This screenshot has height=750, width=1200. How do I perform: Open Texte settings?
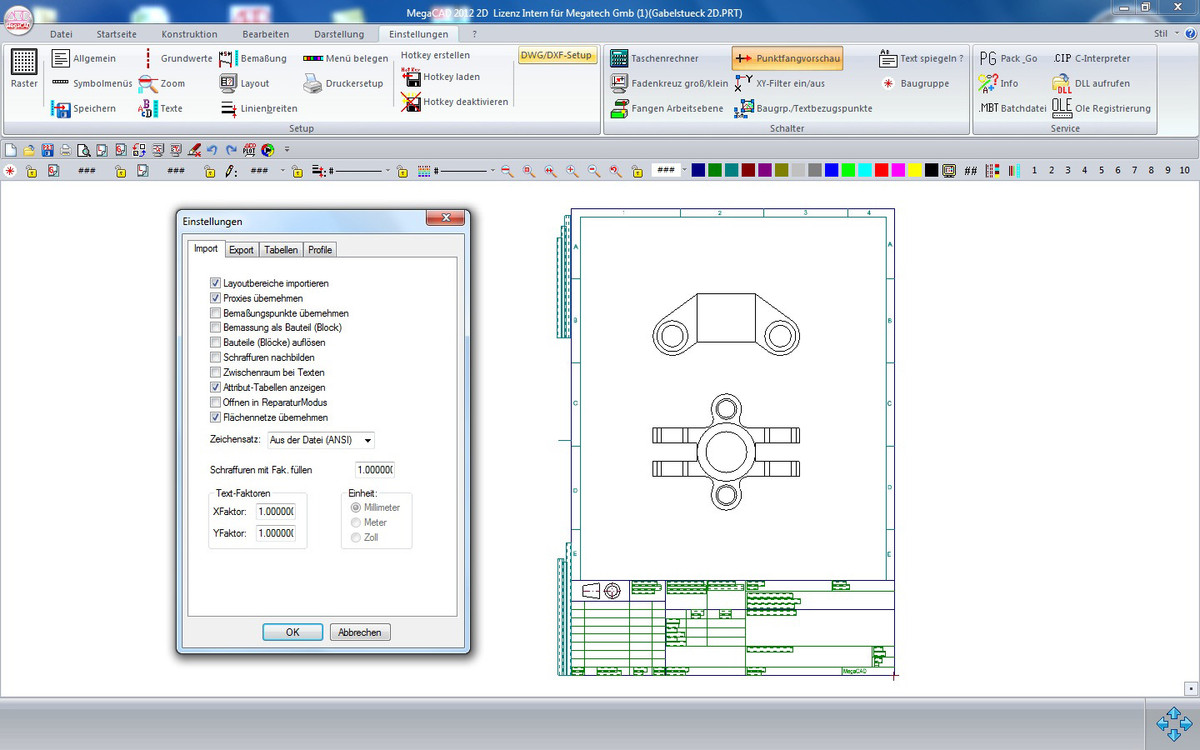(x=161, y=108)
